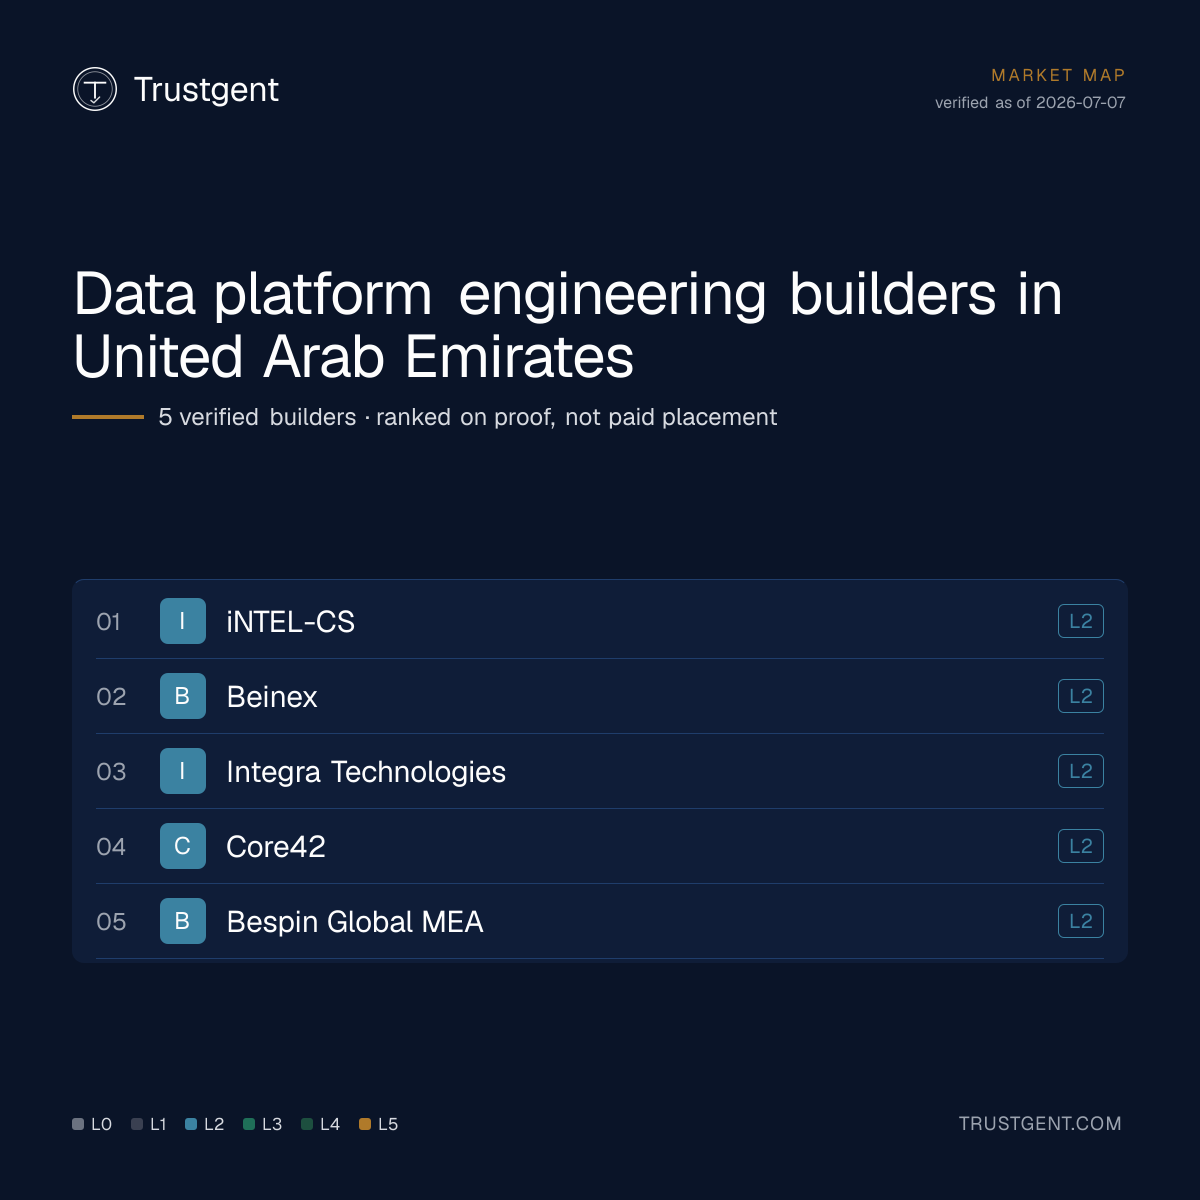Viewport: 1200px width, 1200px height.
Task: Click rank number 01 in the list
Action: [x=108, y=622]
